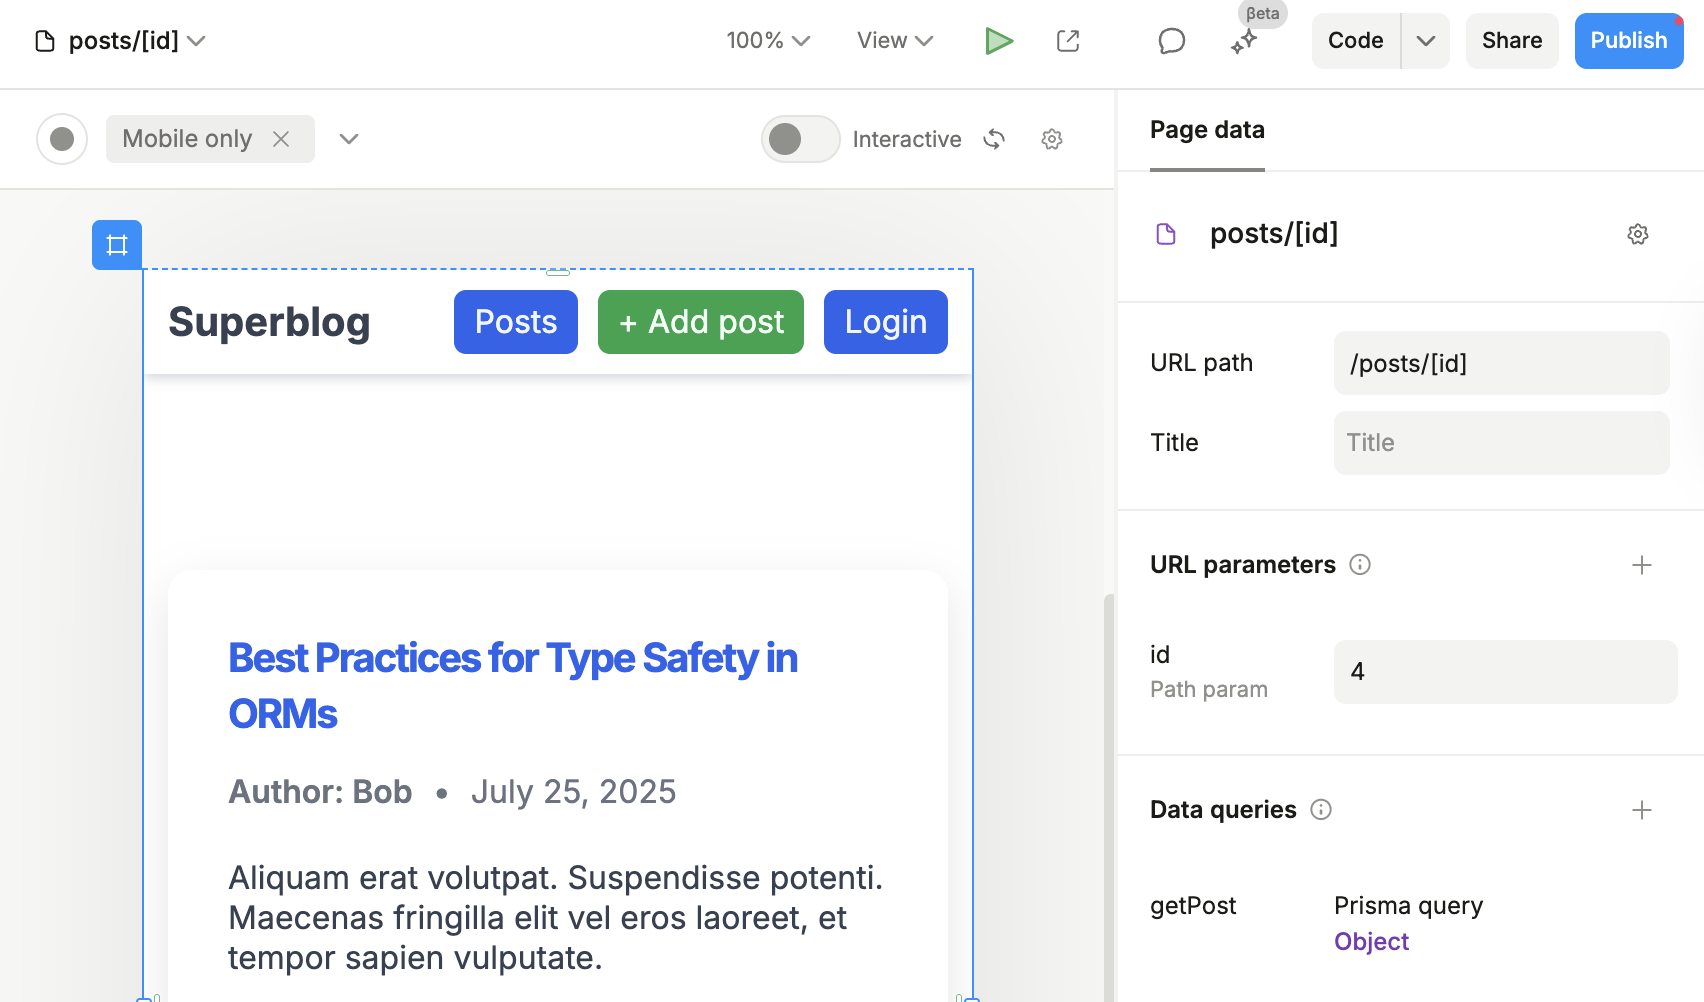Launch the beta AI sparkles tool

(x=1244, y=41)
